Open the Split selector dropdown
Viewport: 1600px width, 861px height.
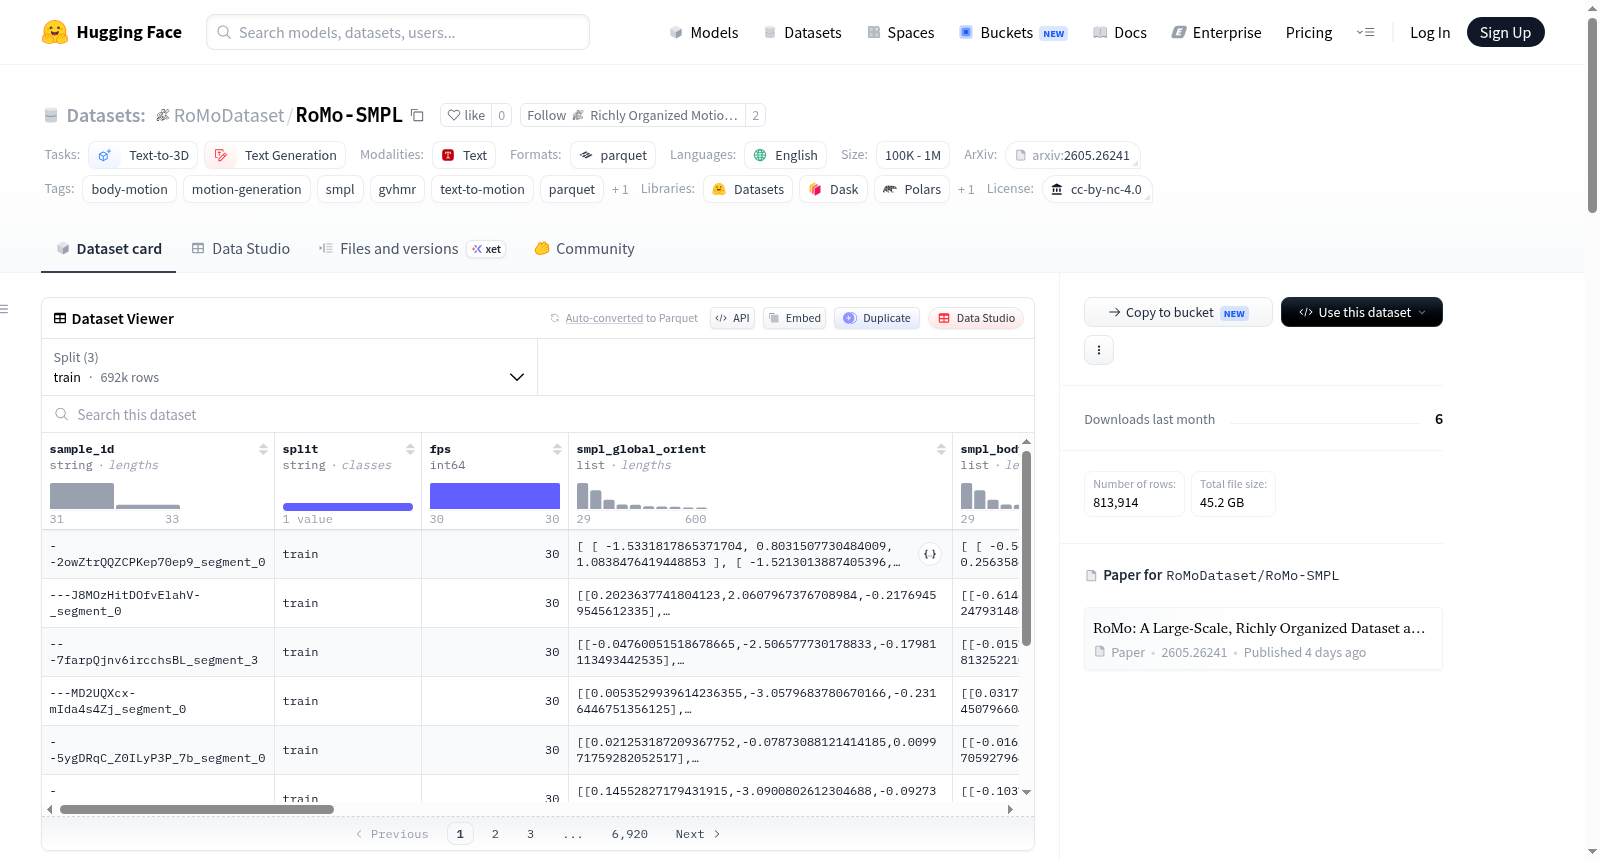coord(290,367)
